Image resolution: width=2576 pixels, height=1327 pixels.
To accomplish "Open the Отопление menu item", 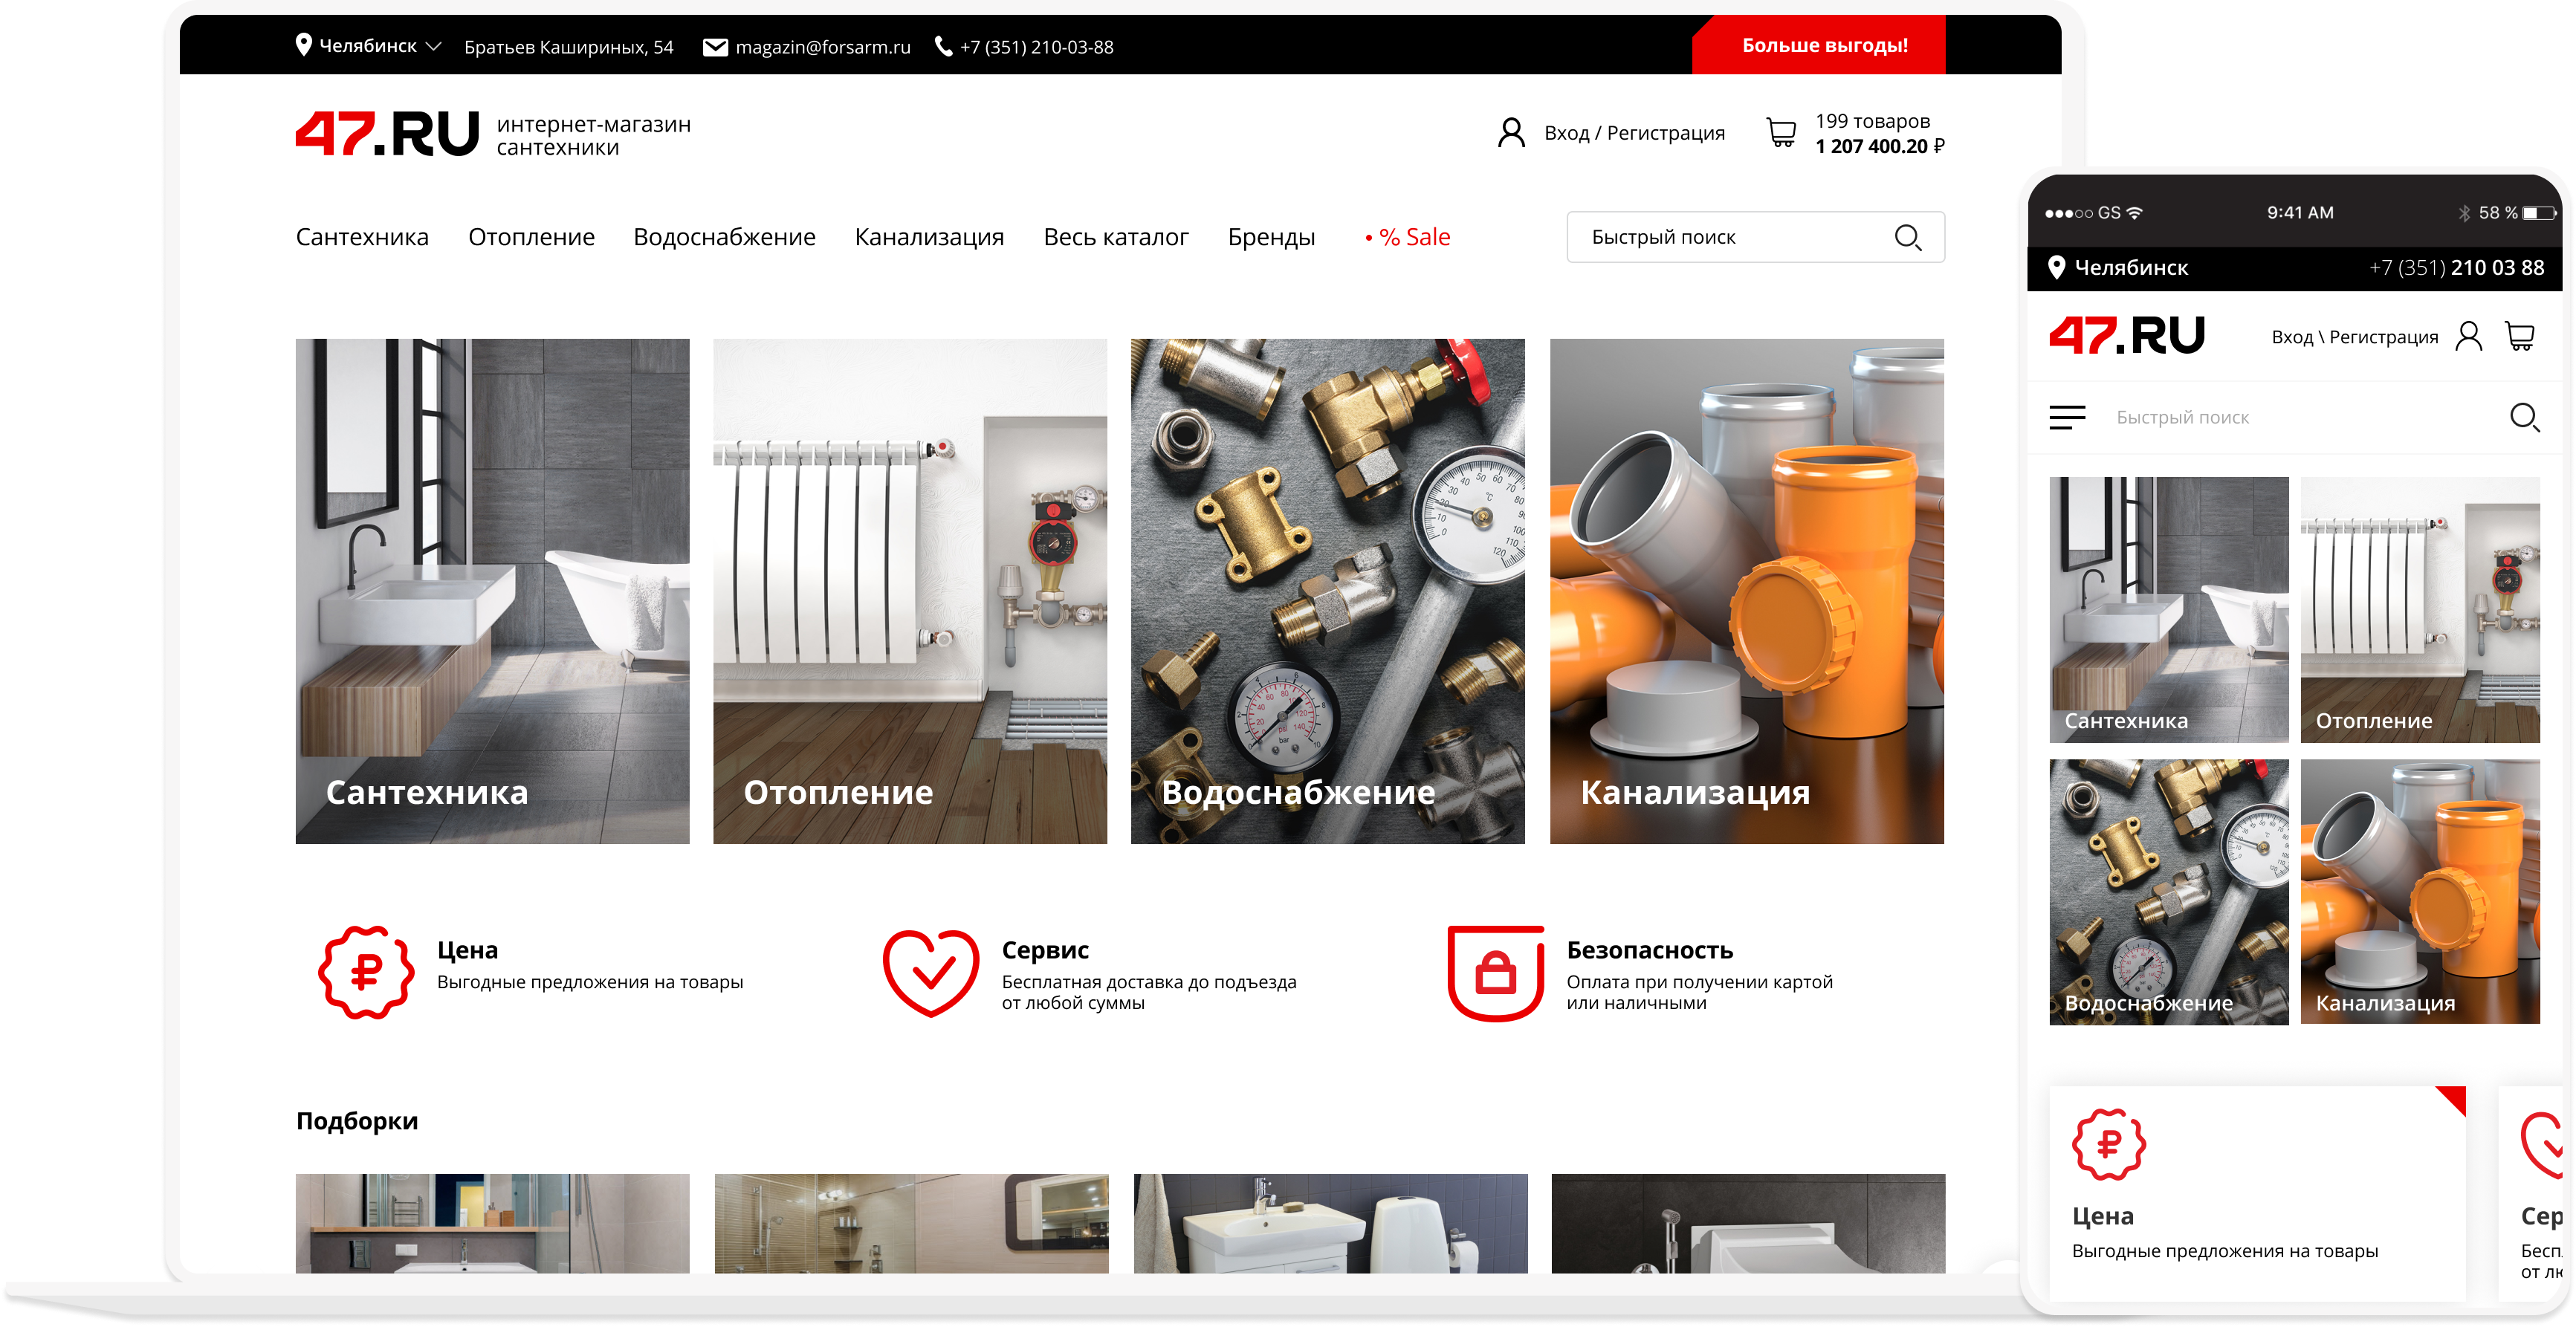I will pos(531,237).
